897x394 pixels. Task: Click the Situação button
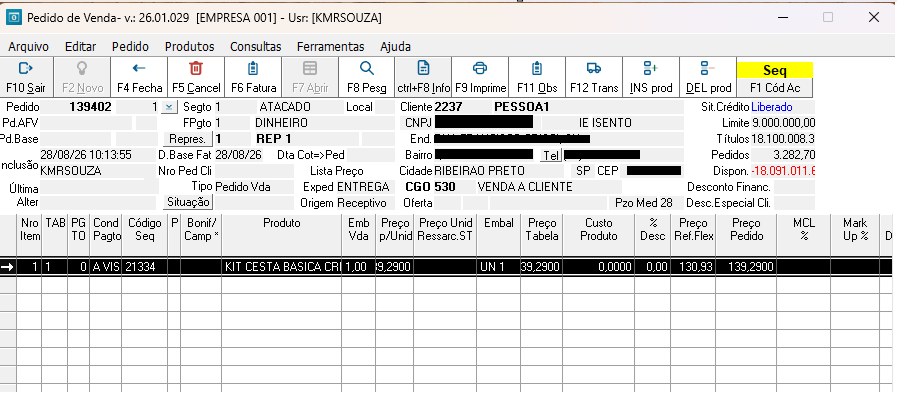[x=188, y=202]
